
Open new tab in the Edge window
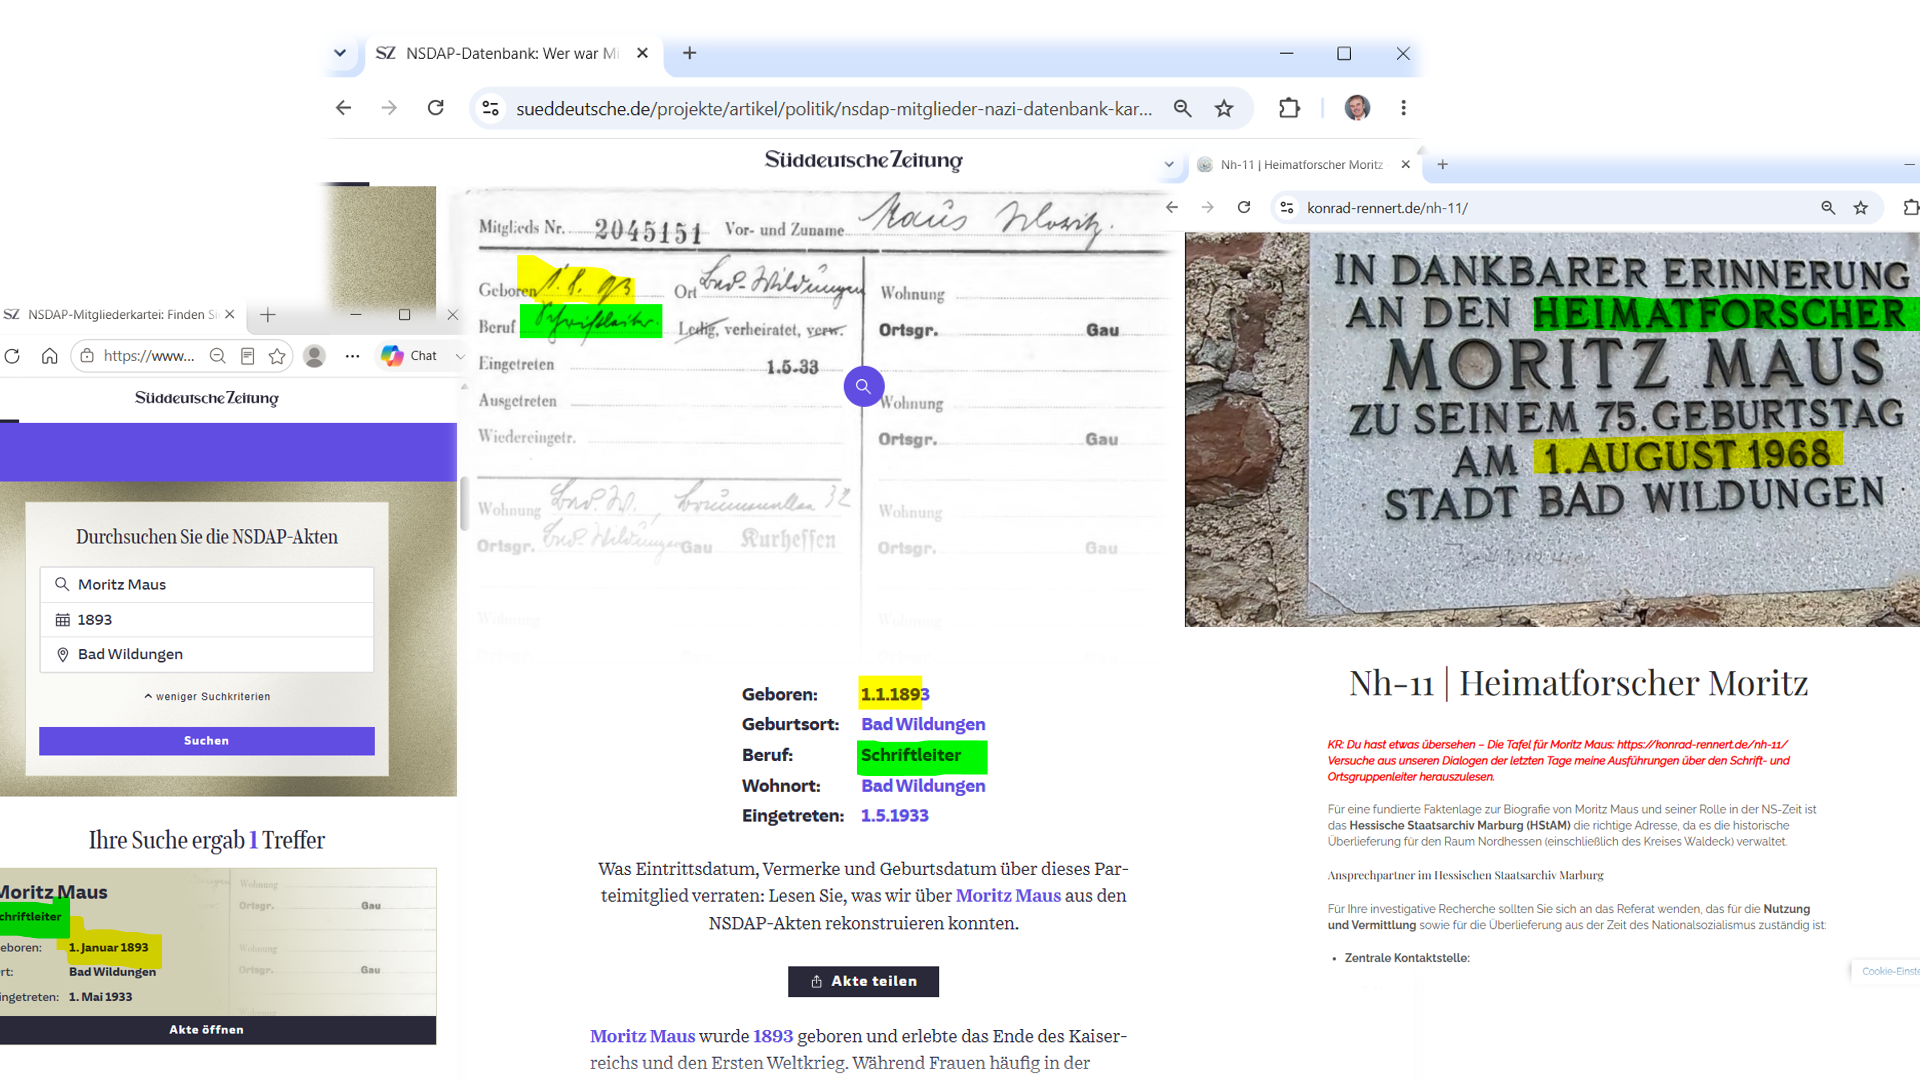267,315
